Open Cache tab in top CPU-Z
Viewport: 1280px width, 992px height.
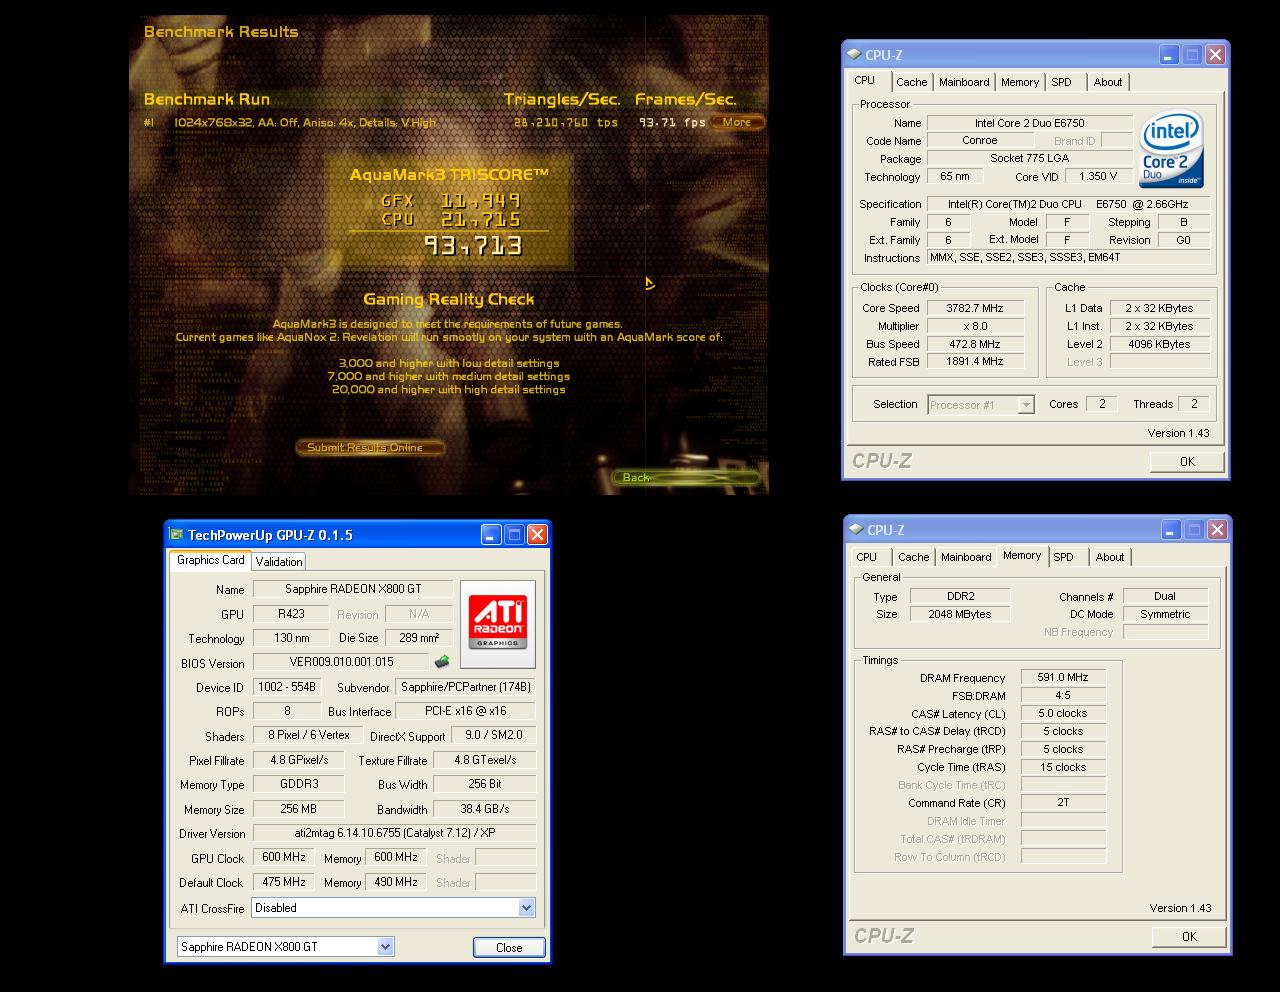click(x=912, y=82)
